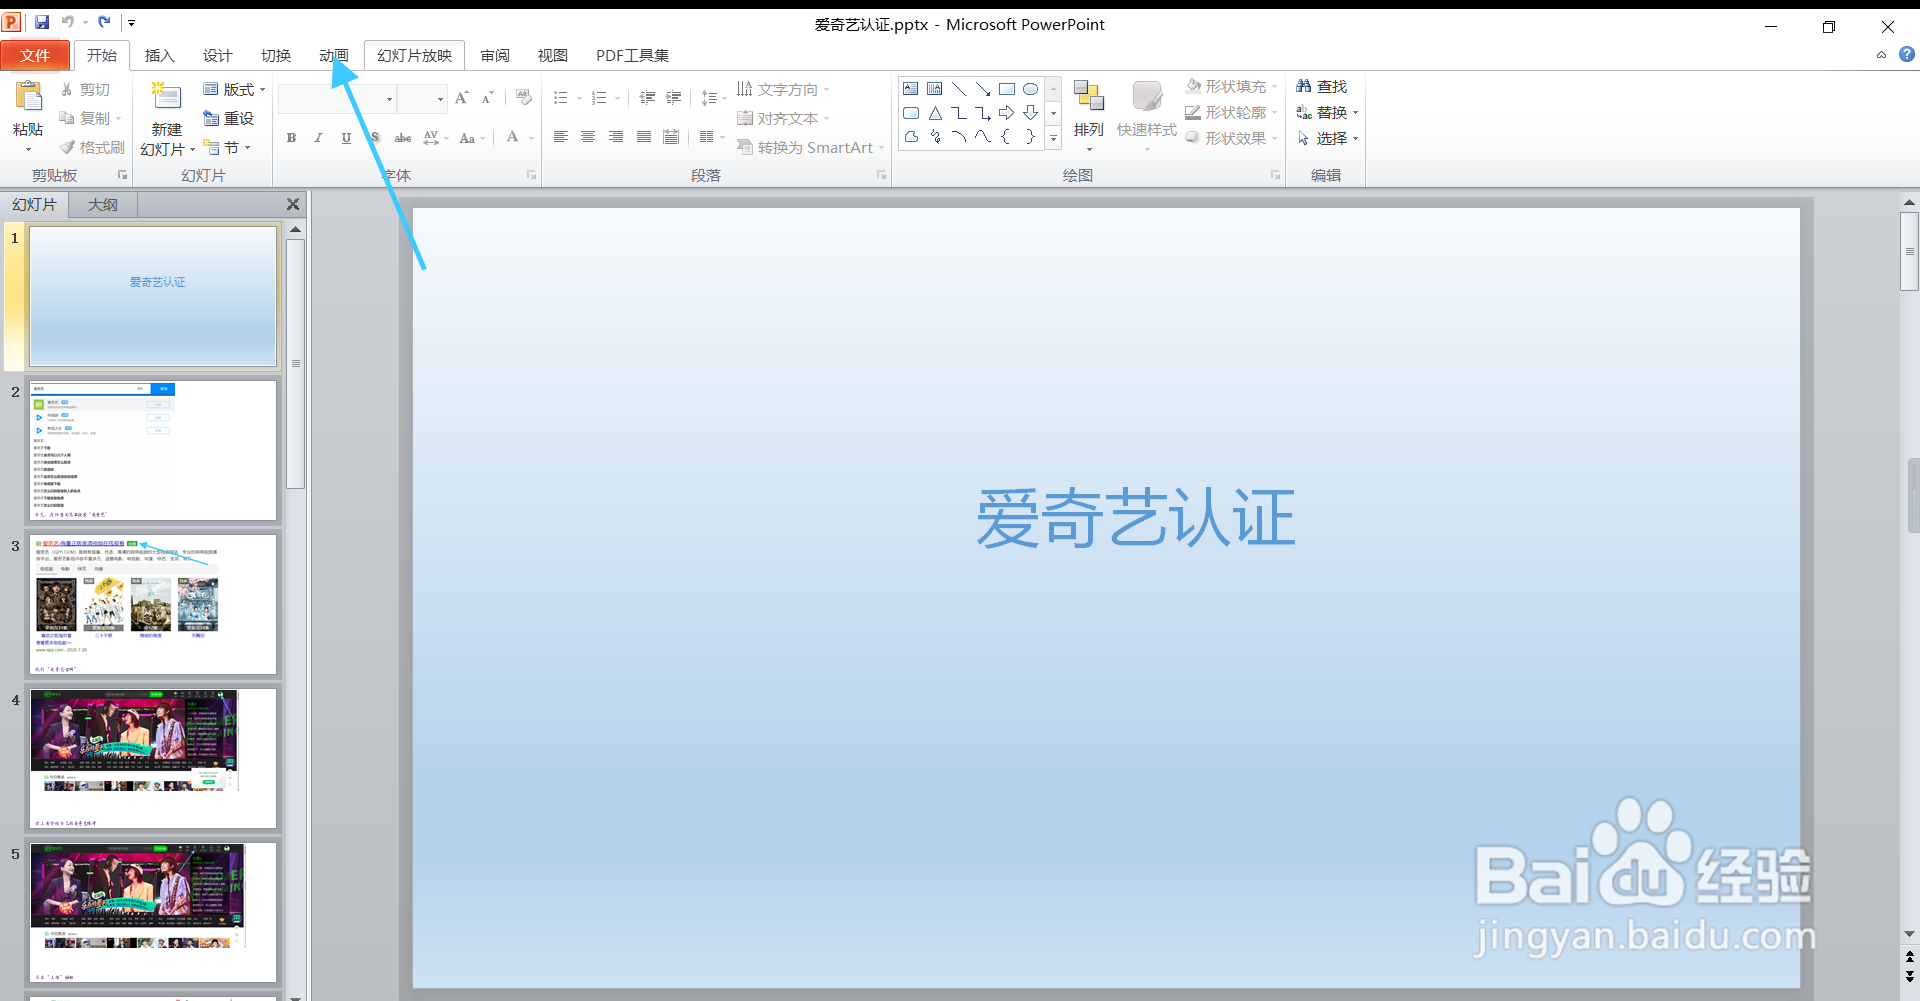The width and height of the screenshot is (1920, 1001).
Task: Clear formatting with the eraser icon
Action: 524,98
